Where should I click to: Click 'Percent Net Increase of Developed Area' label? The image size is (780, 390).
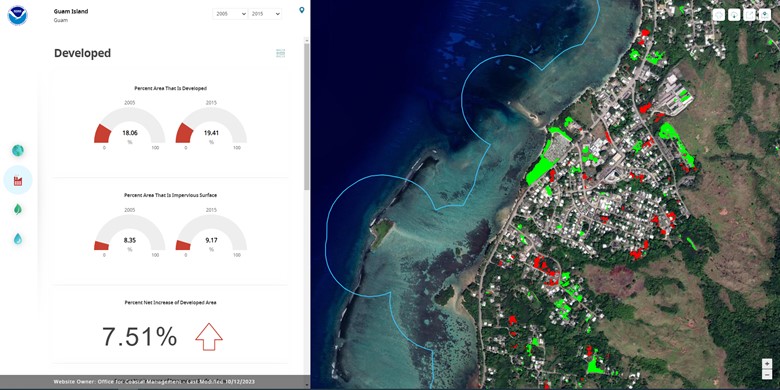(x=170, y=302)
